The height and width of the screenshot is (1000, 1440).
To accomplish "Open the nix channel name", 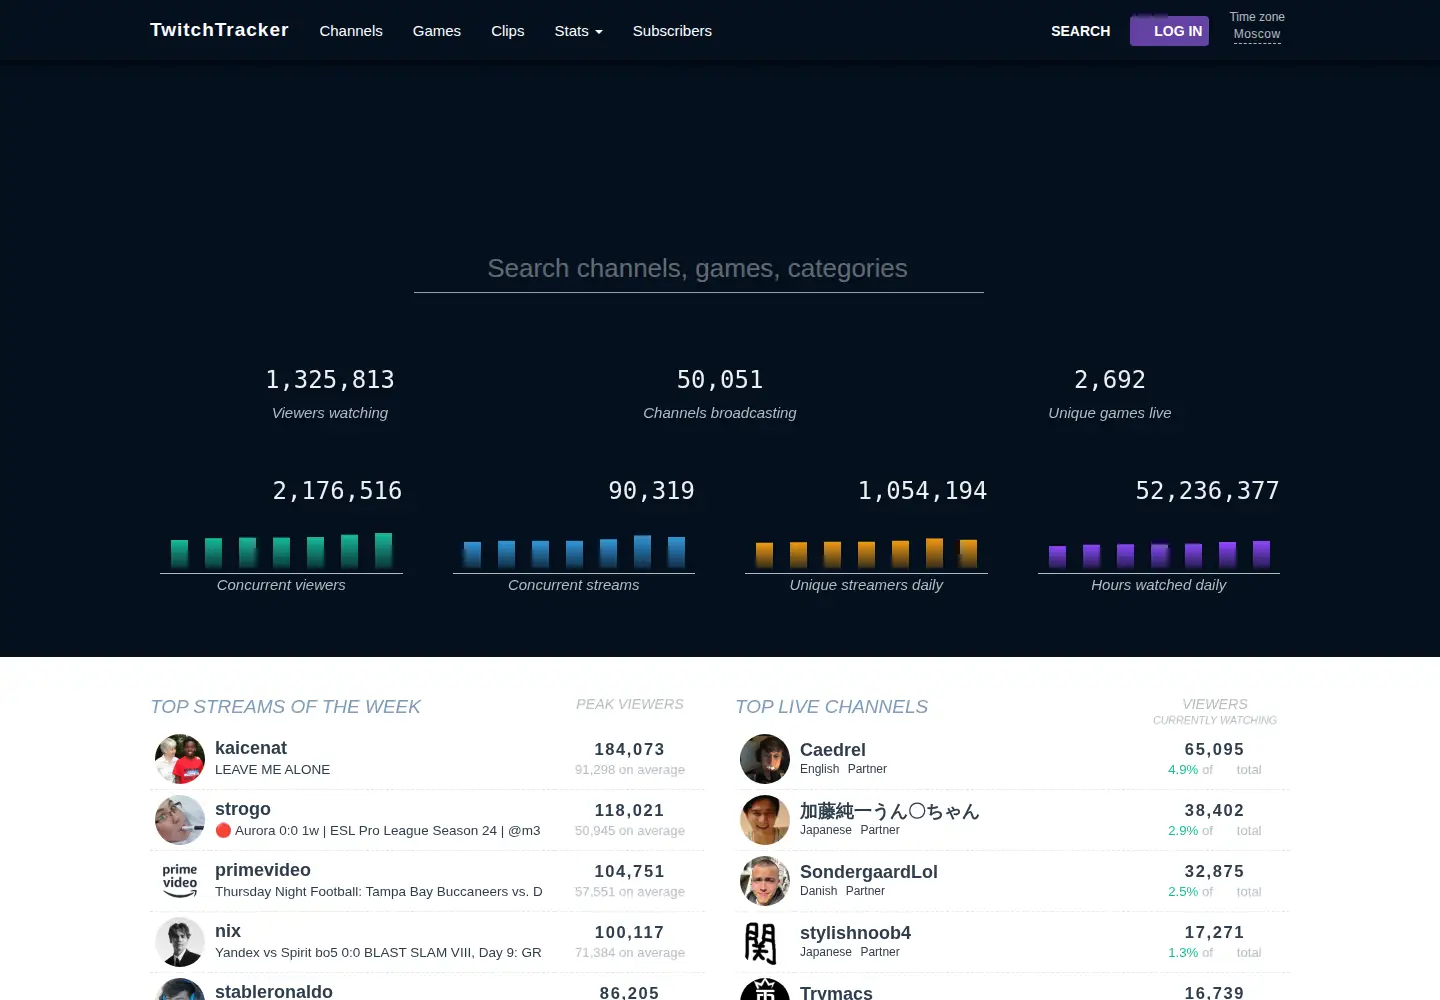I will coord(228,931).
